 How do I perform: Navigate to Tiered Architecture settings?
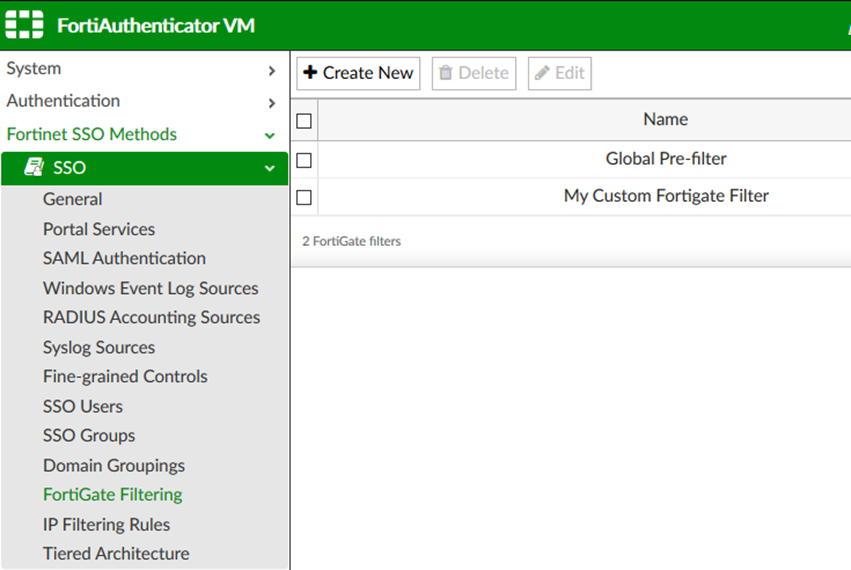pos(116,553)
